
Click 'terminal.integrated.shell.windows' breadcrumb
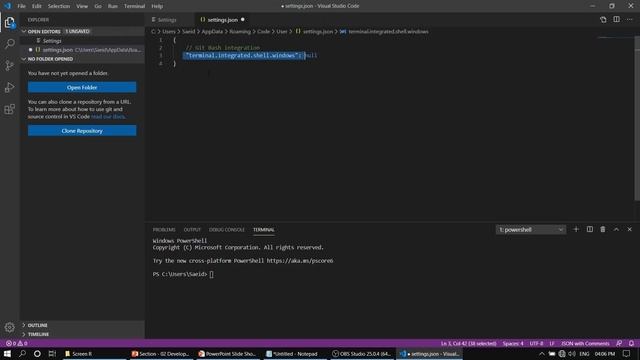coord(388,31)
